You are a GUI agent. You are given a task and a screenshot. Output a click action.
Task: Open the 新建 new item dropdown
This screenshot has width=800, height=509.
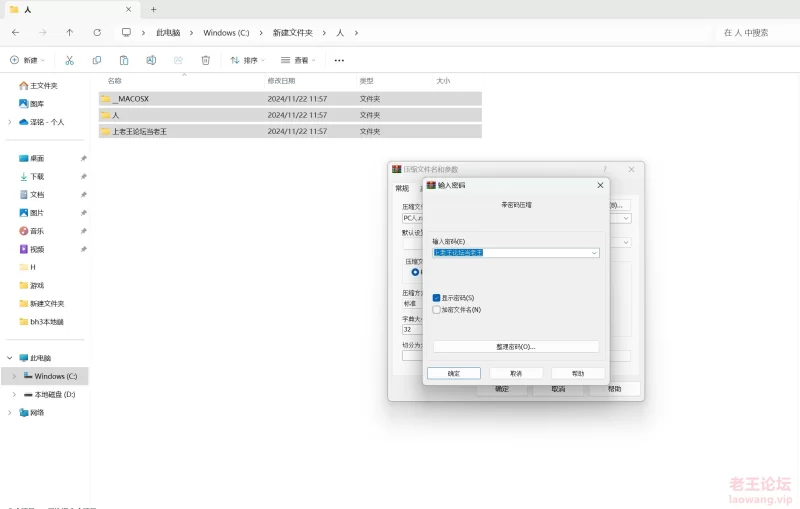click(28, 60)
